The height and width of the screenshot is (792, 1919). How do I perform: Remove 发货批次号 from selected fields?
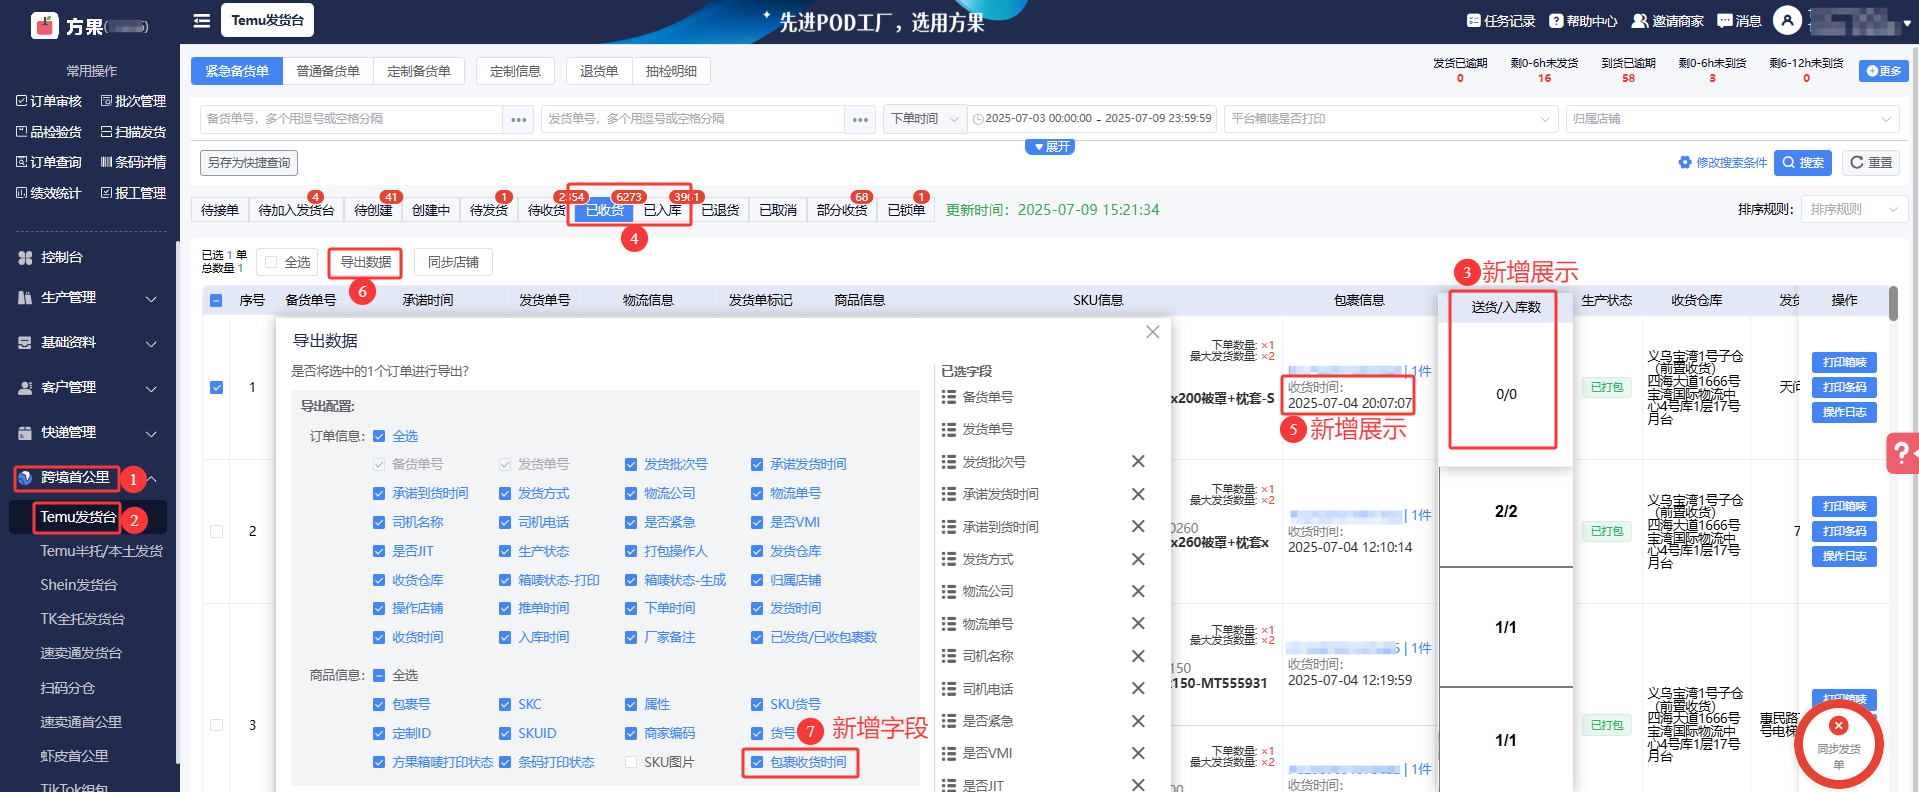point(1137,462)
